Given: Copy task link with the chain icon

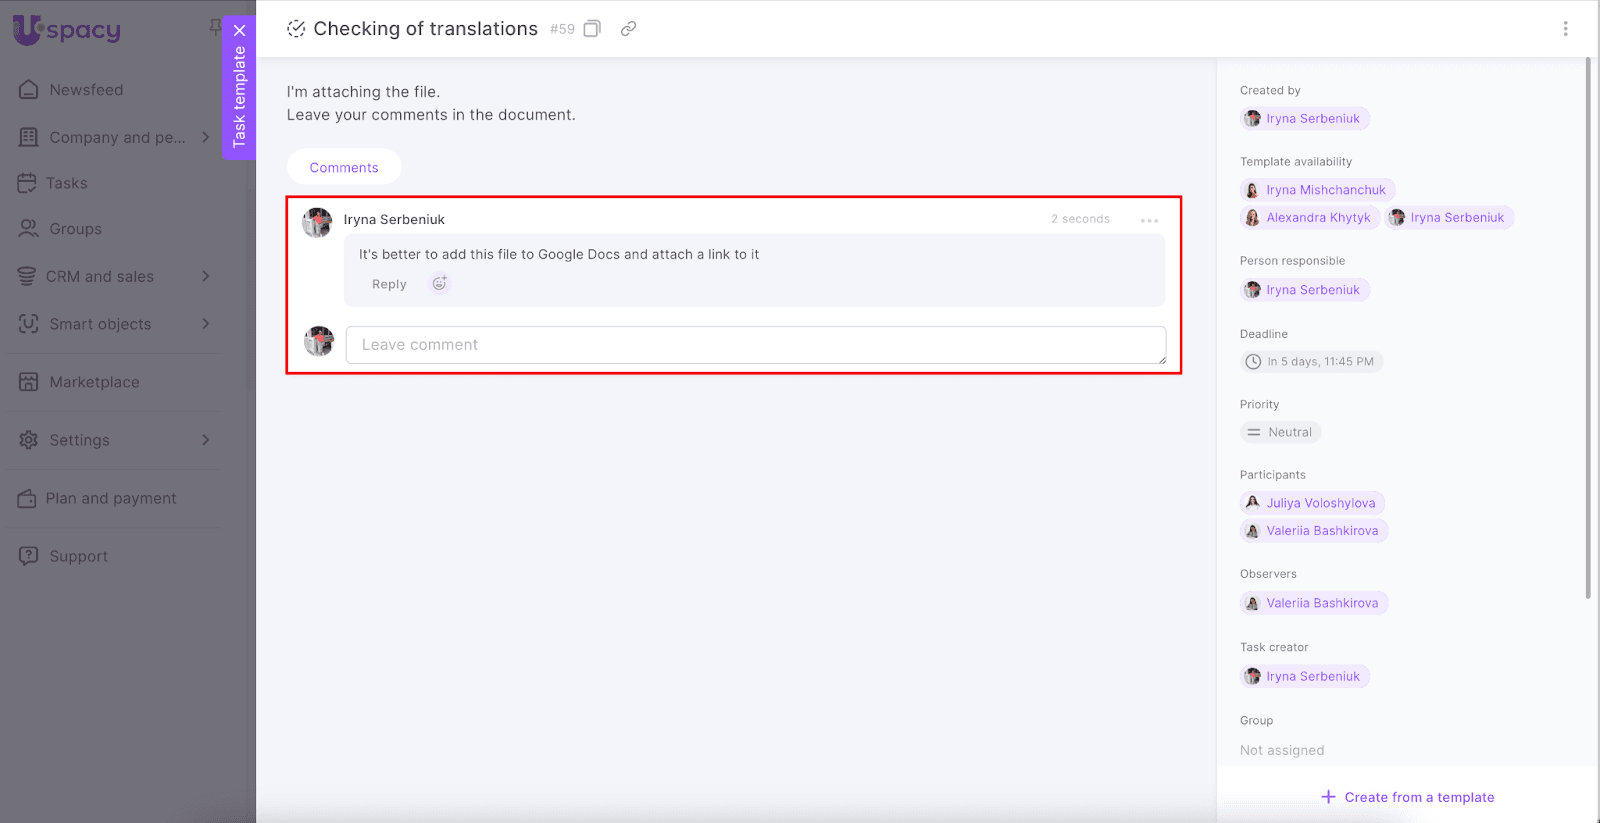Looking at the screenshot, I should point(628,29).
